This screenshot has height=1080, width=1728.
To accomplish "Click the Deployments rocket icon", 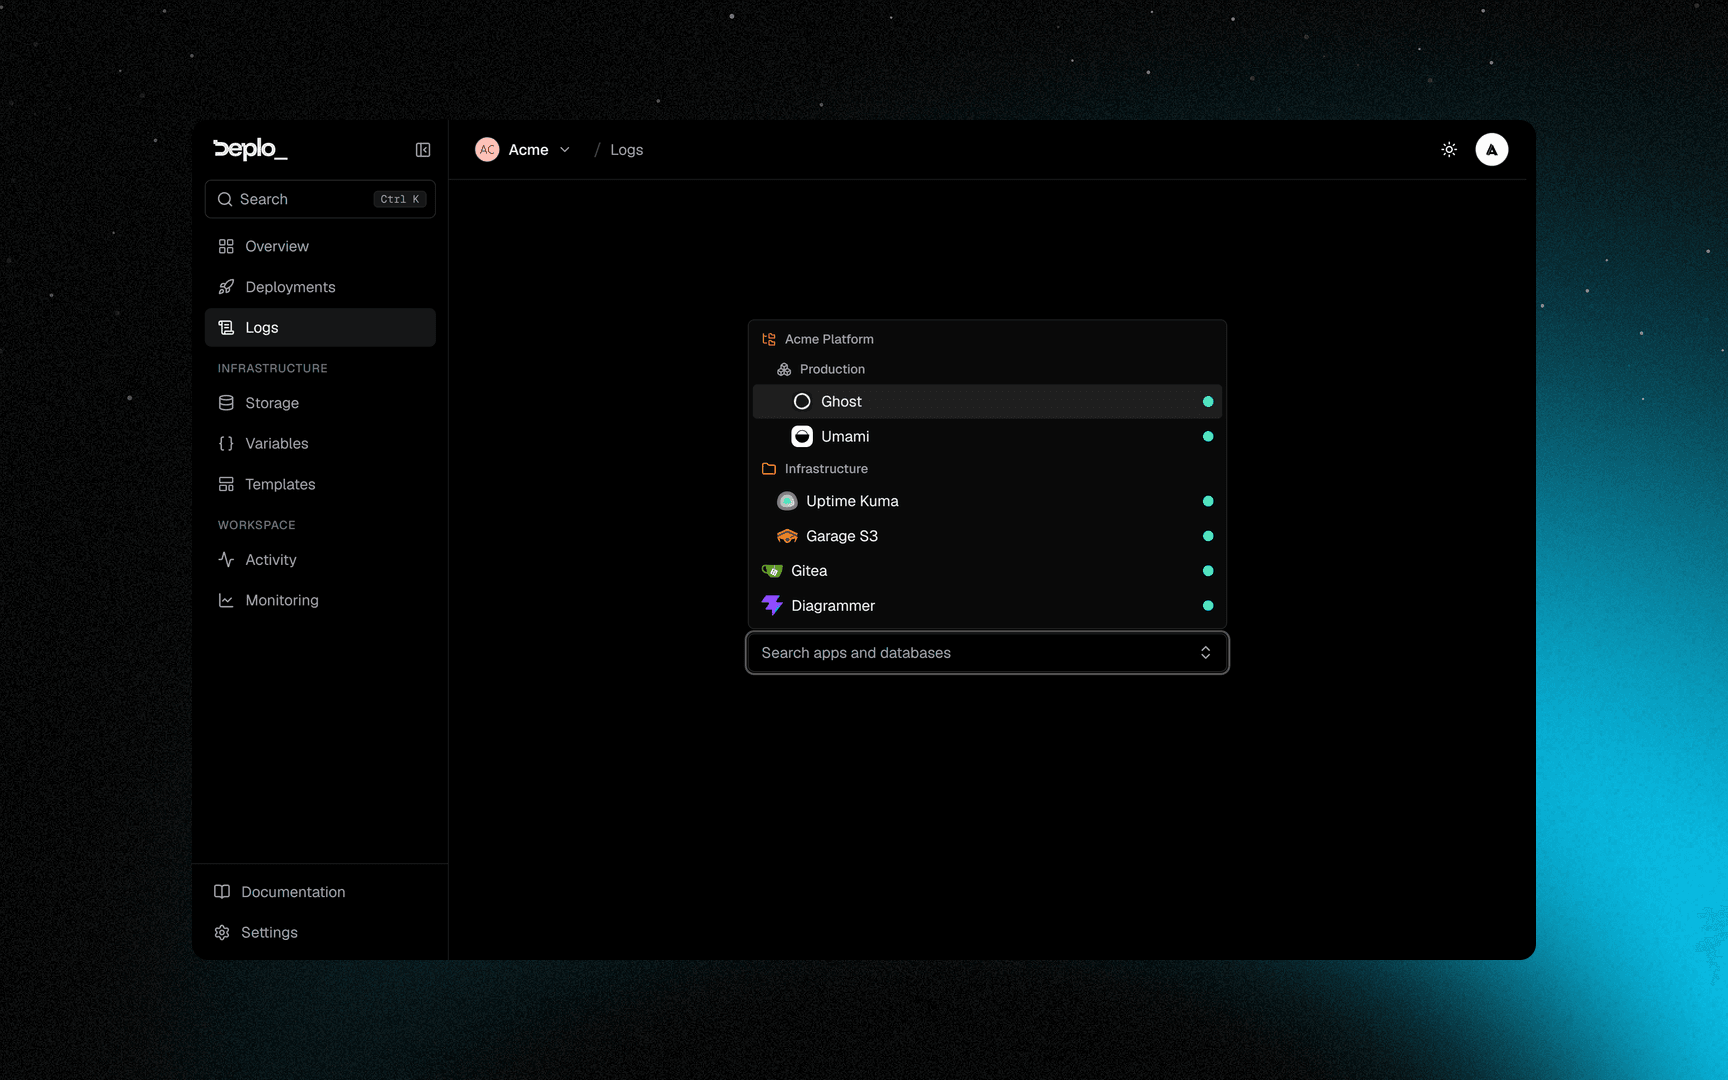I will click(226, 287).
